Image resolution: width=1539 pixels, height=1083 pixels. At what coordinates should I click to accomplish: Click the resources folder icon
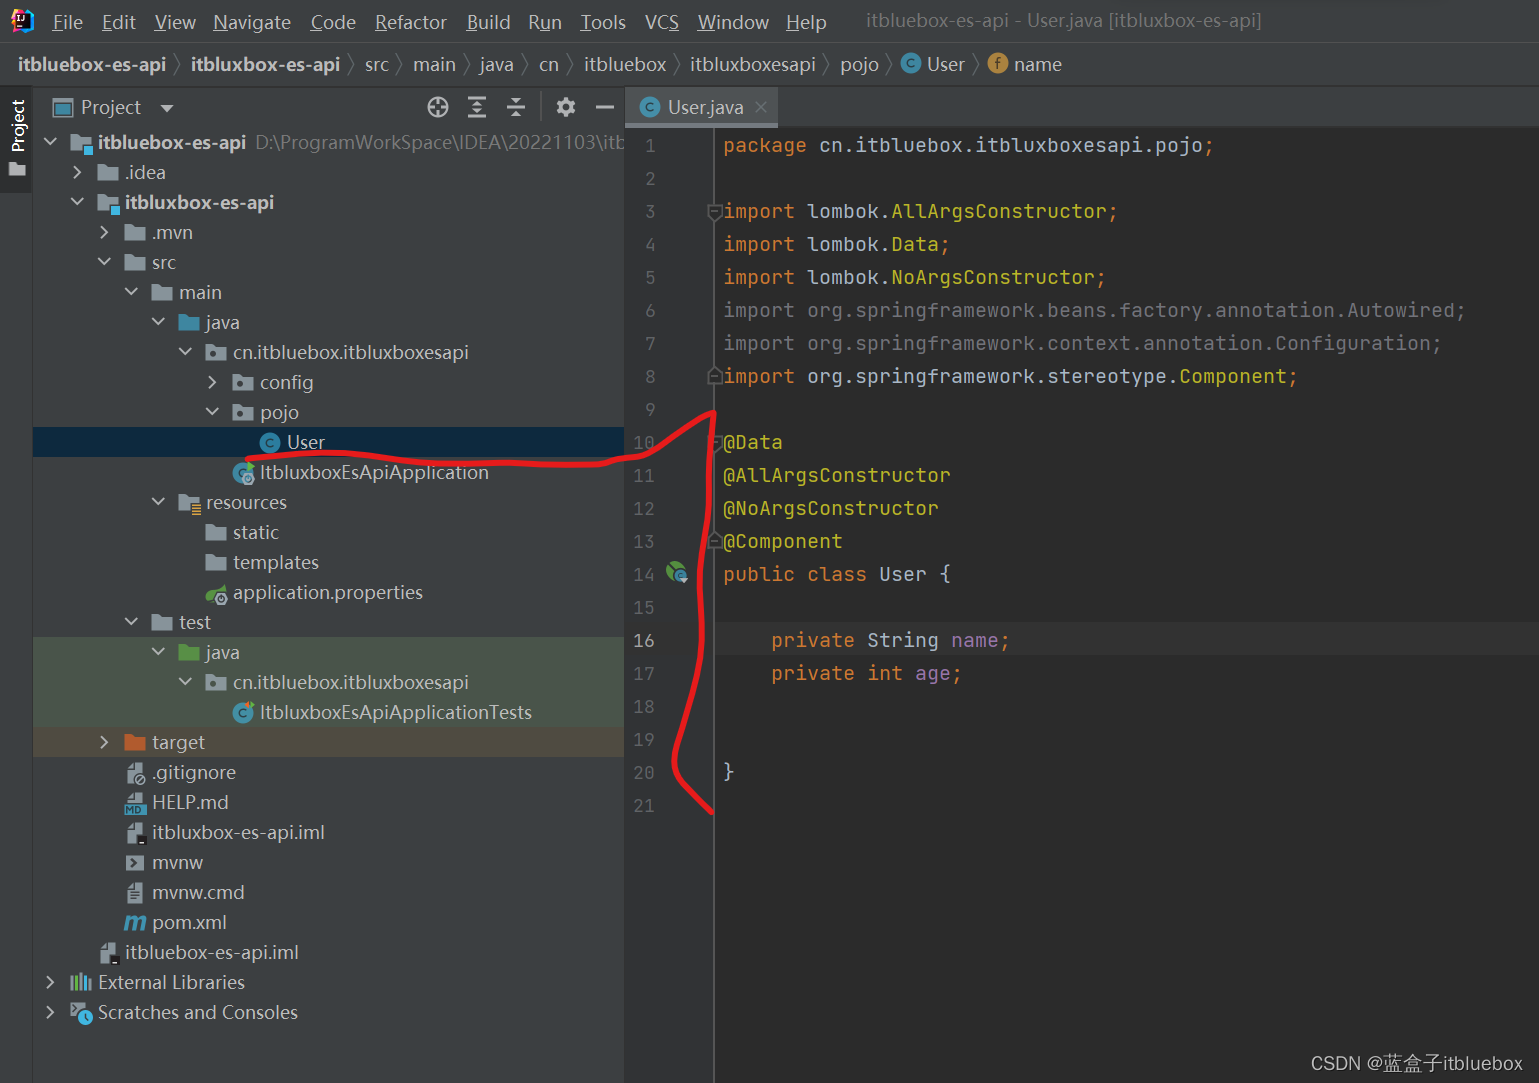[189, 503]
